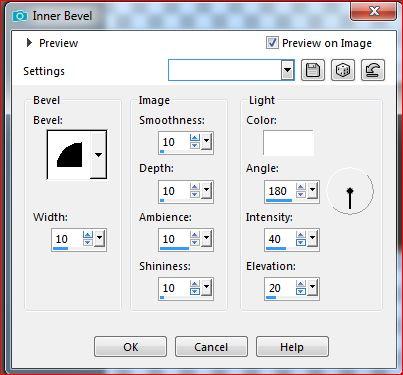
Task: Expand the Preview disclosure triangle
Action: (29, 43)
